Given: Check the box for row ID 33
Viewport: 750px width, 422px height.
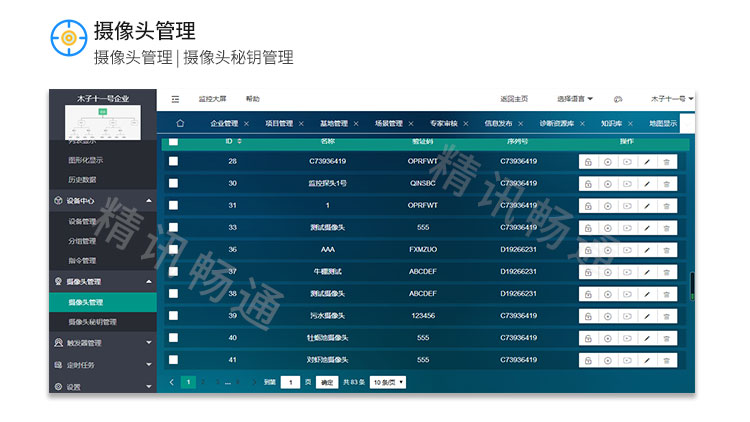Looking at the screenshot, I should pyautogui.click(x=173, y=227).
